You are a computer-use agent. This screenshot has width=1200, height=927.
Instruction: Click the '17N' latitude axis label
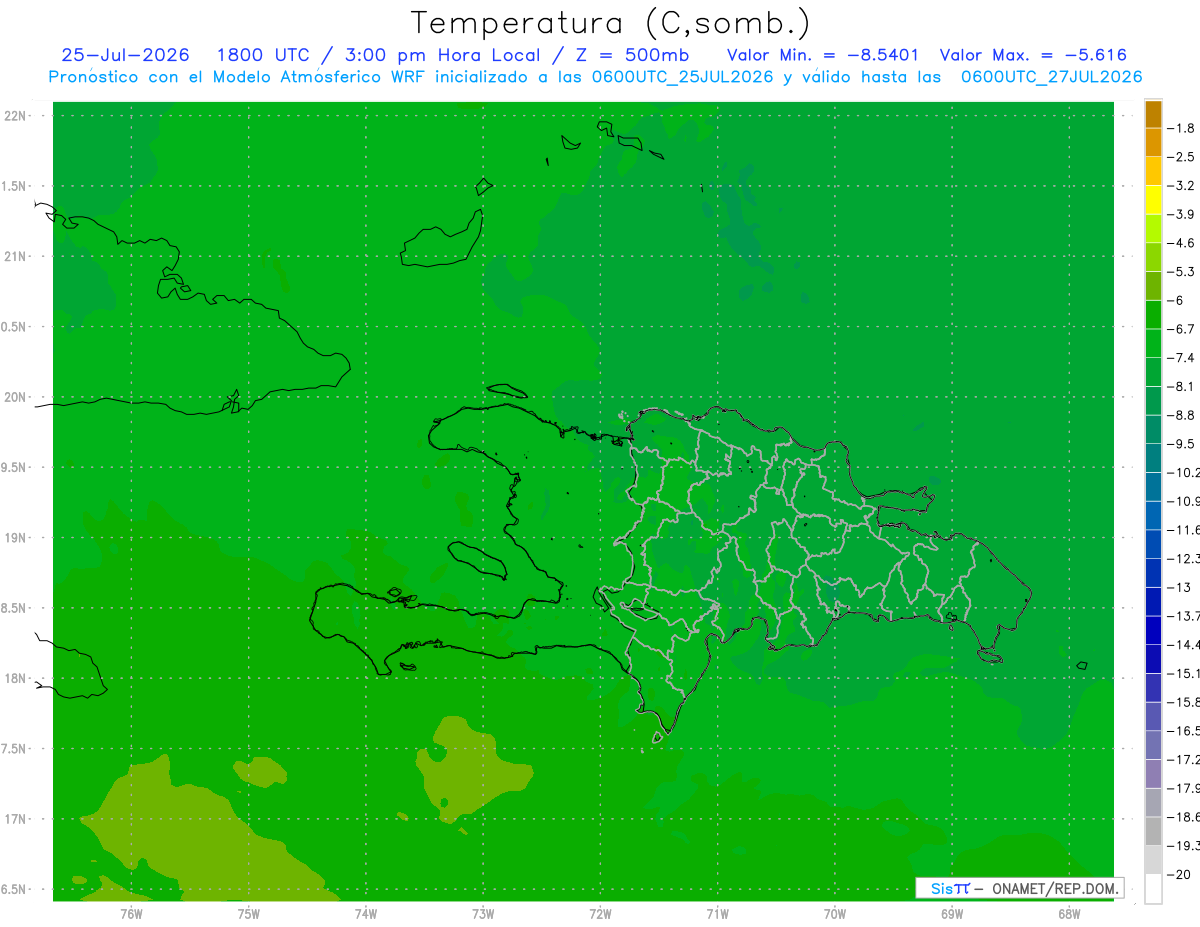pos(15,820)
